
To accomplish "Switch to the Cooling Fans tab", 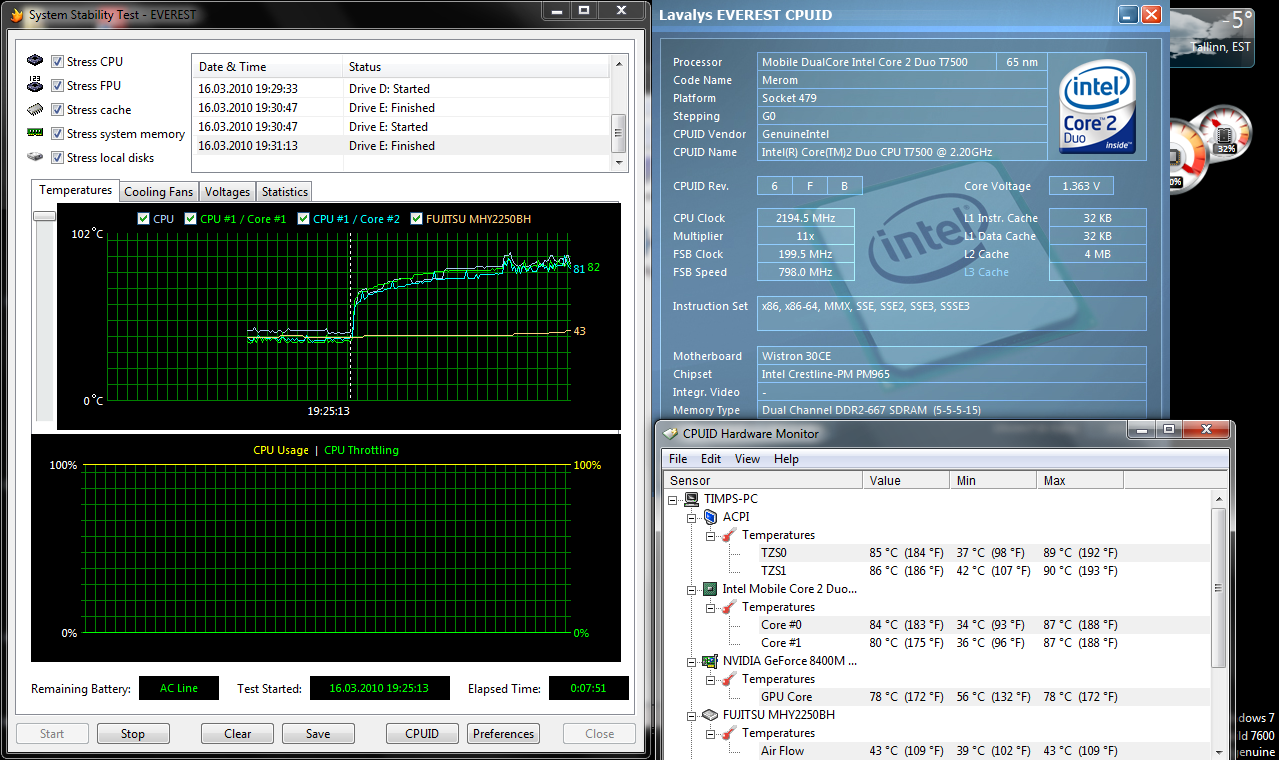I will (x=158, y=192).
